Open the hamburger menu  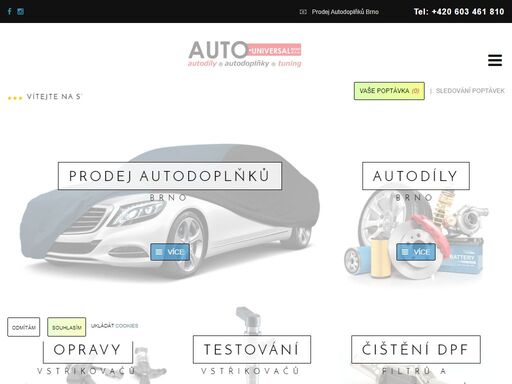coord(495,60)
